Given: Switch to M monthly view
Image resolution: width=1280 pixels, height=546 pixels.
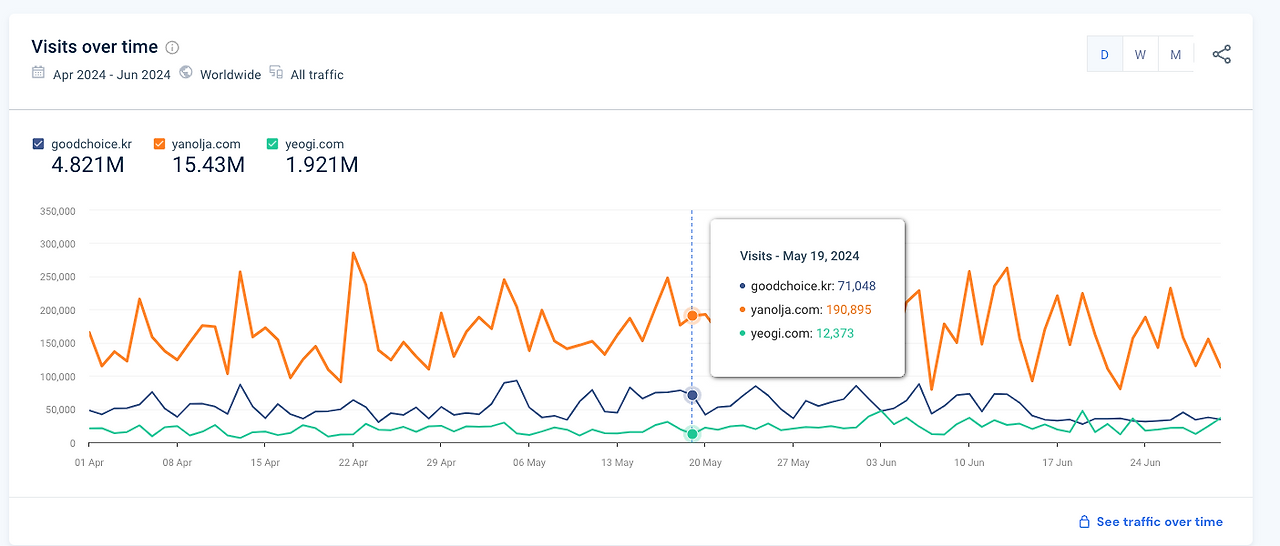Looking at the screenshot, I should point(1176,55).
